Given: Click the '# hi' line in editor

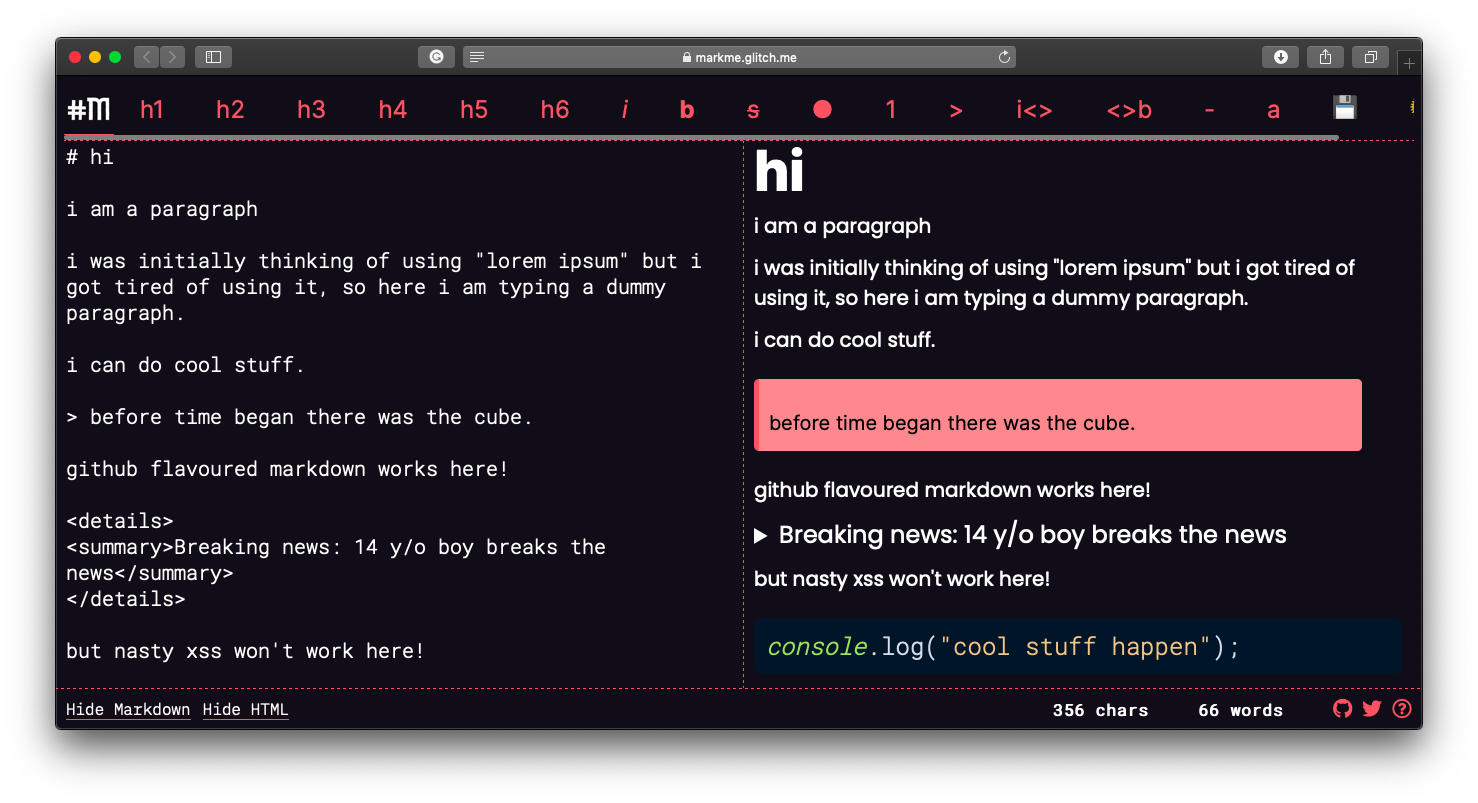Looking at the screenshot, I should click(x=90, y=157).
